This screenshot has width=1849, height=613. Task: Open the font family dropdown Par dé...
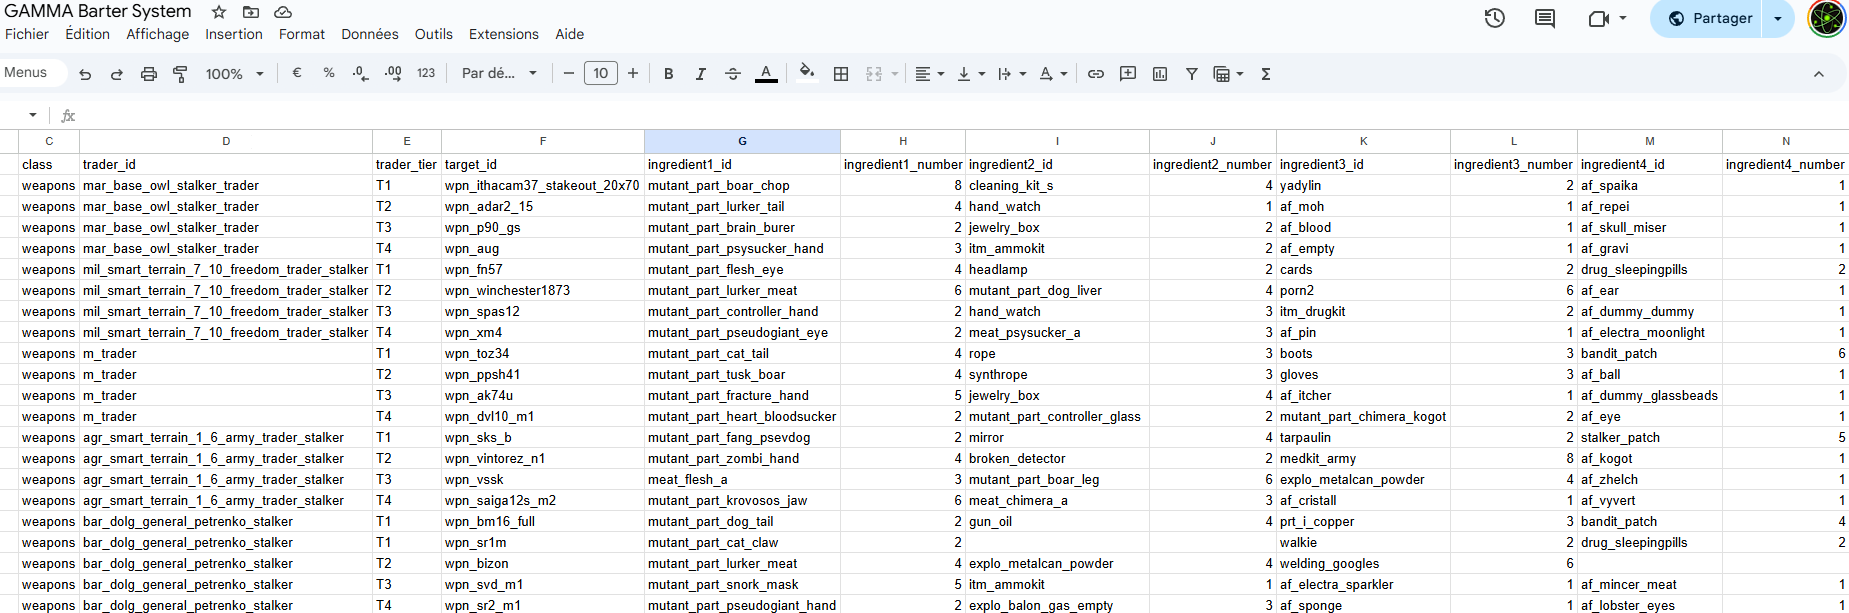click(x=499, y=73)
